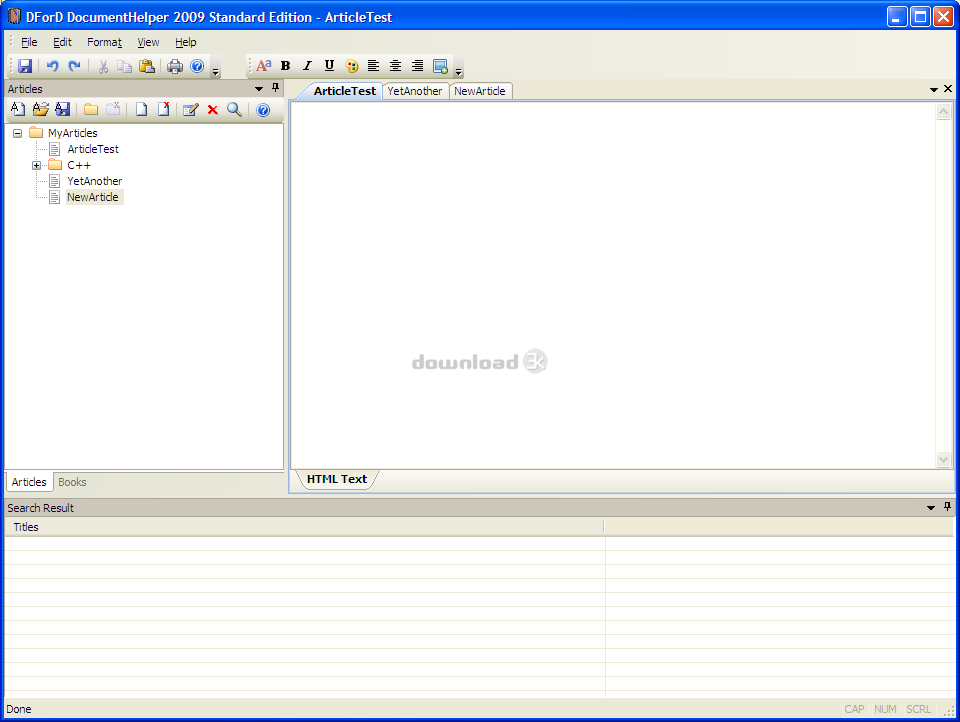Switch to the Books tab
The width and height of the screenshot is (960, 722).
tap(72, 482)
